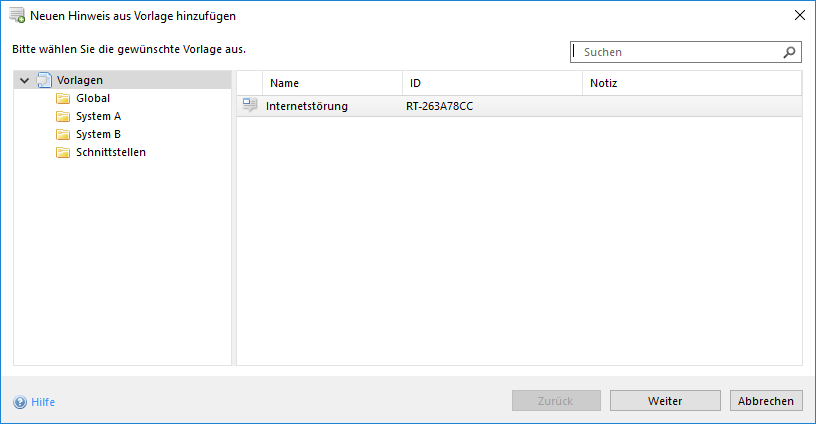Click the System A folder icon

pos(63,116)
